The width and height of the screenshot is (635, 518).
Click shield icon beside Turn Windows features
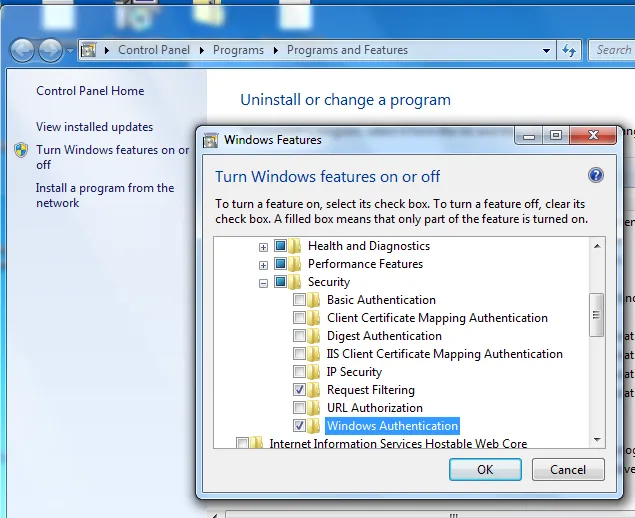coord(21,150)
